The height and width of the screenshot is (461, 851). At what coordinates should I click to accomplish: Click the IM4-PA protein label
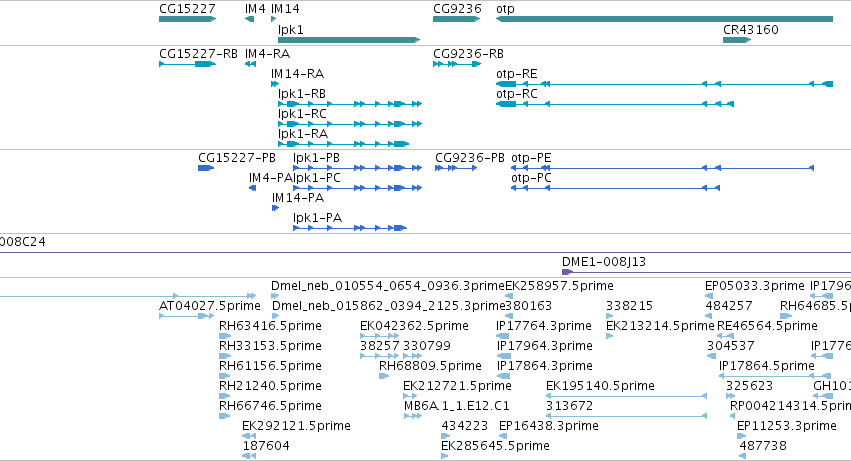coord(270,178)
